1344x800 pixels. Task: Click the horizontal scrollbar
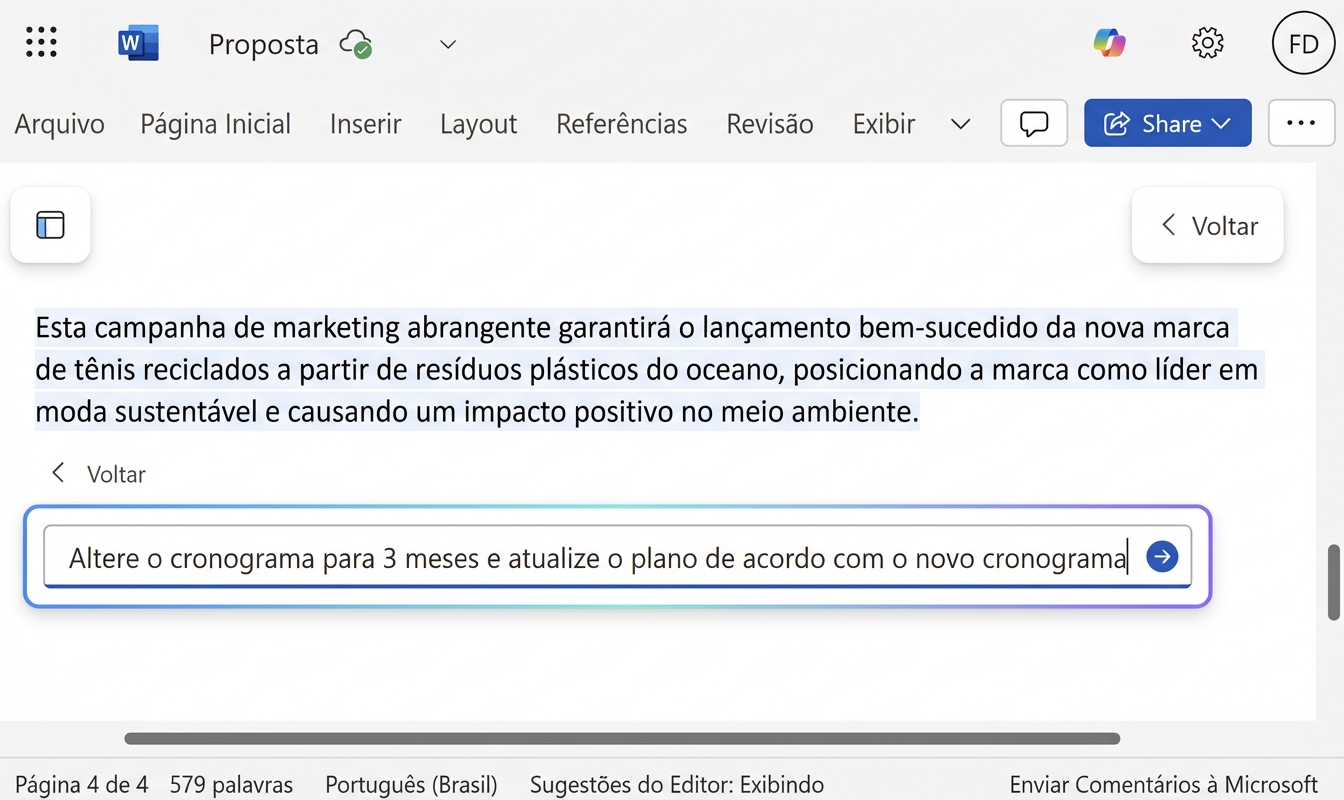[x=620, y=738]
